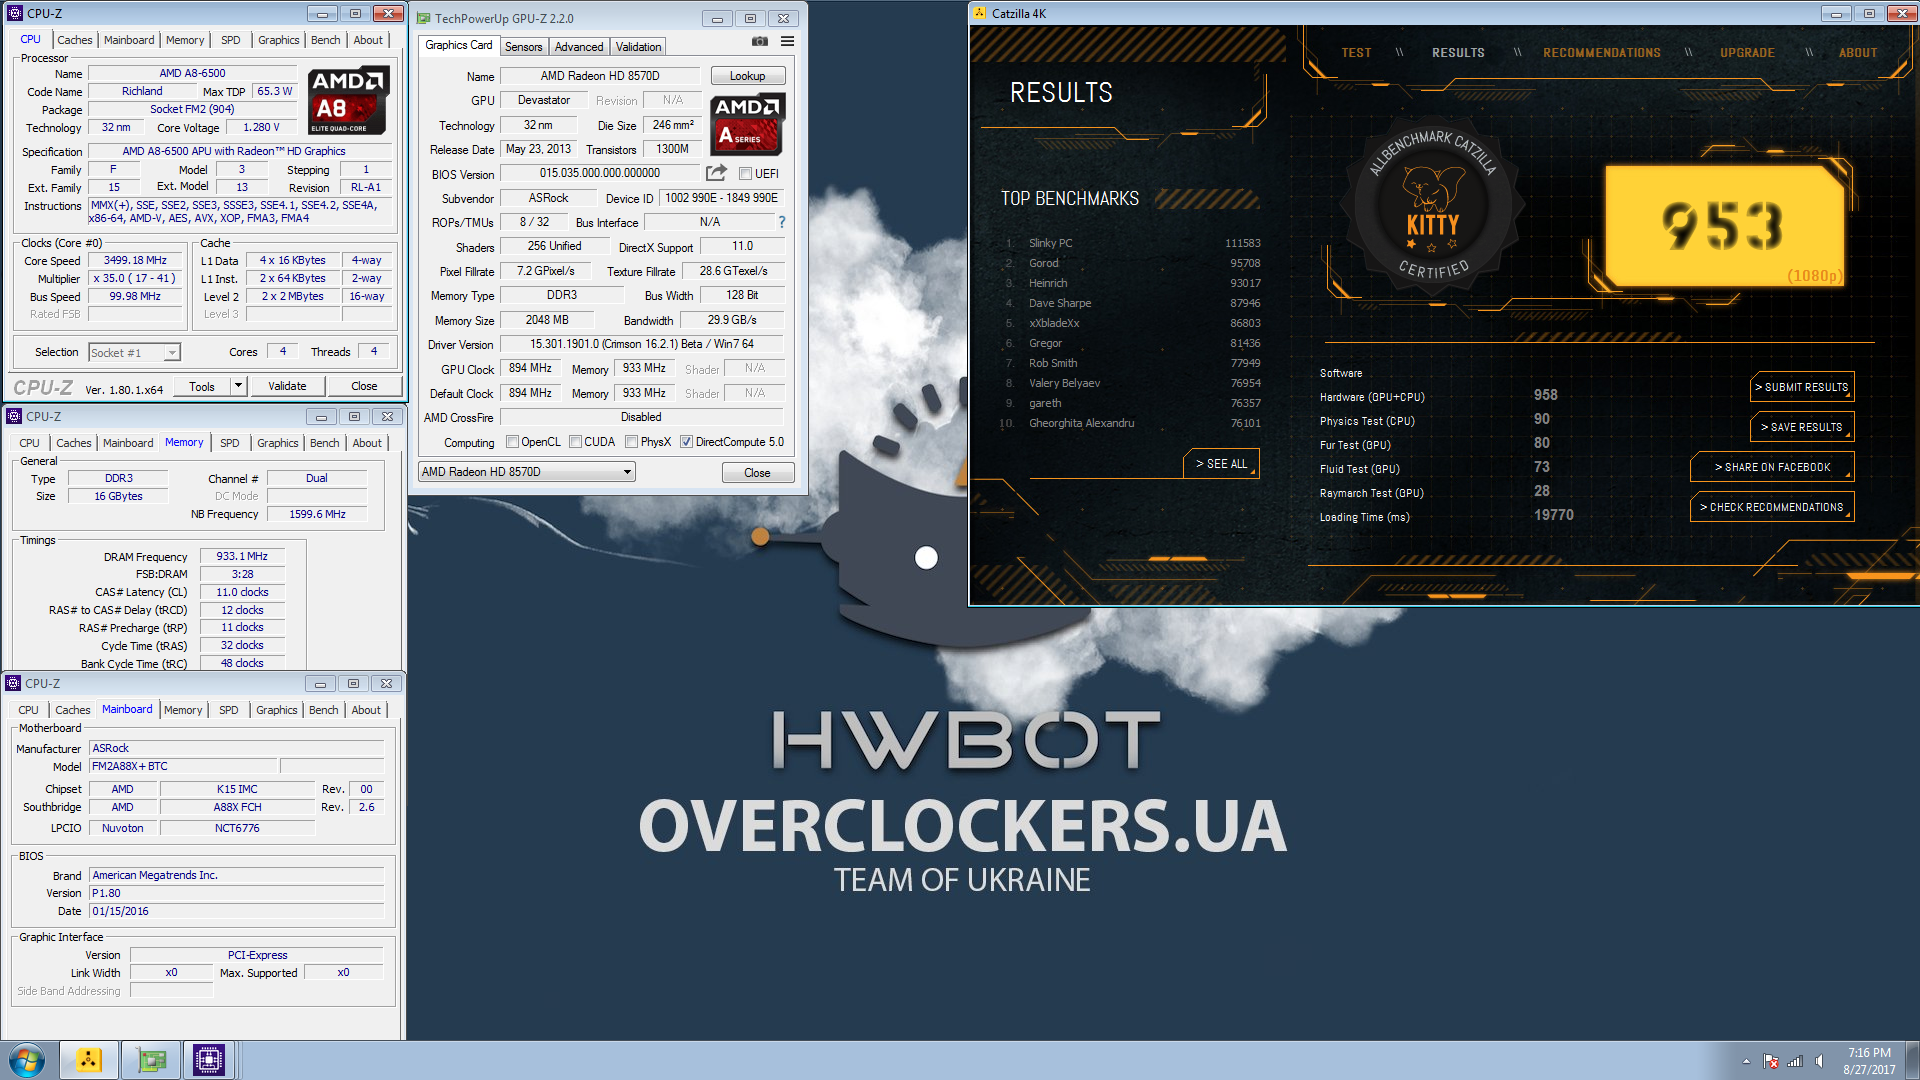
Task: Open the Catzilla taskbar icon
Action: click(89, 1060)
